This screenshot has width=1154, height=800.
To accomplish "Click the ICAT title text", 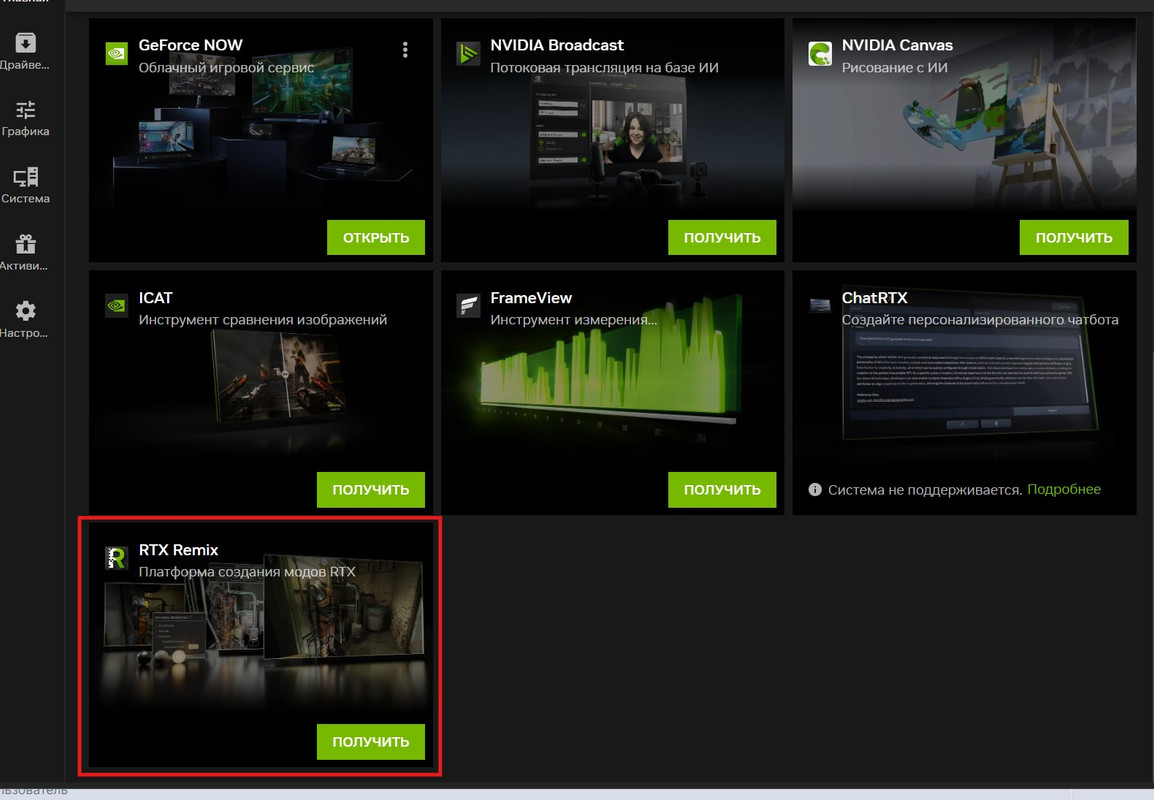I will click(x=155, y=297).
